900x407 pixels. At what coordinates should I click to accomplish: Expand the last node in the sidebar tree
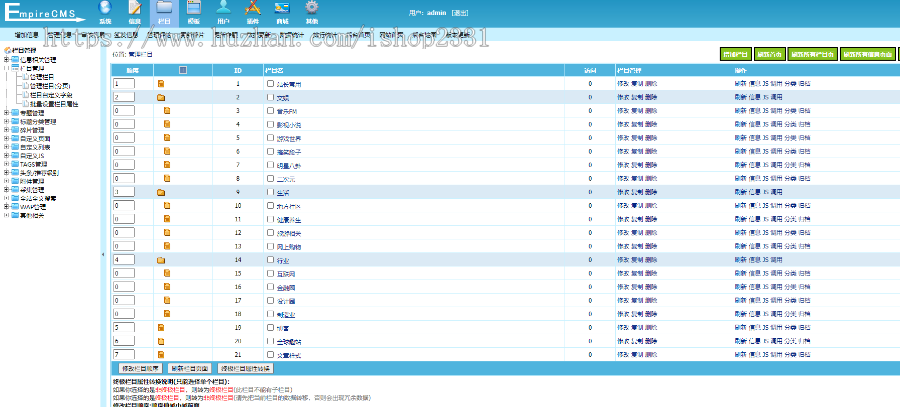tap(6, 215)
